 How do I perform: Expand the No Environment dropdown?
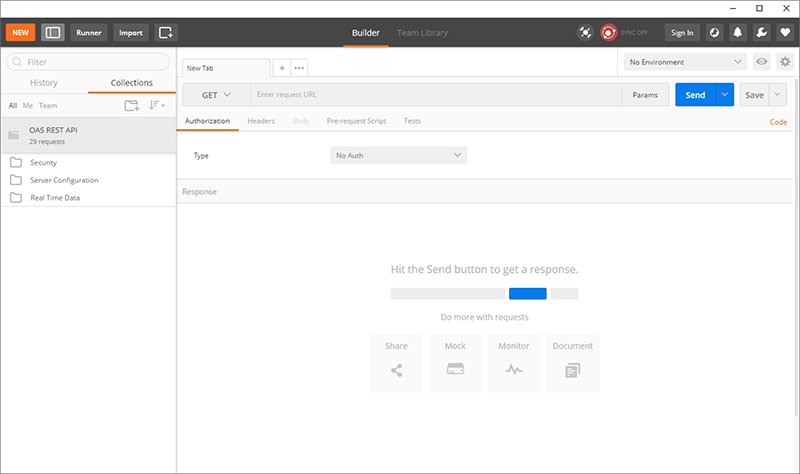(x=684, y=62)
